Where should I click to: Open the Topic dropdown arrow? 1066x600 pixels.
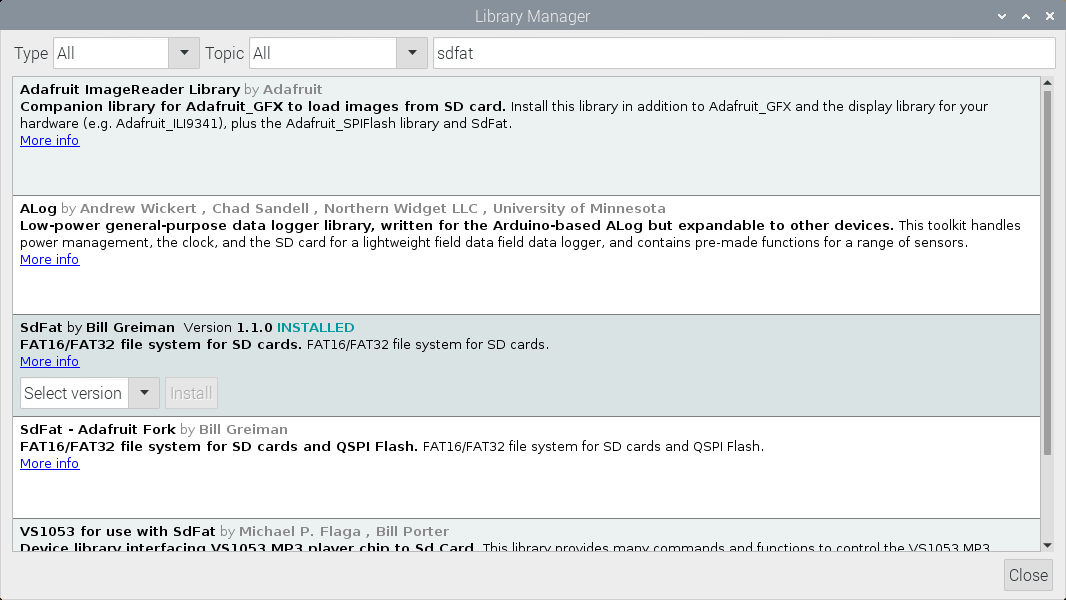click(x=412, y=53)
